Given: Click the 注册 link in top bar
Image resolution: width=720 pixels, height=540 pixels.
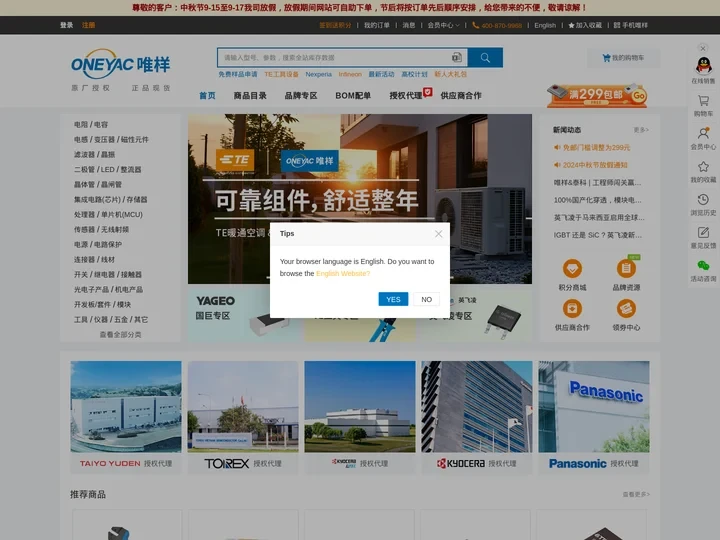Looking at the screenshot, I should 89,25.
